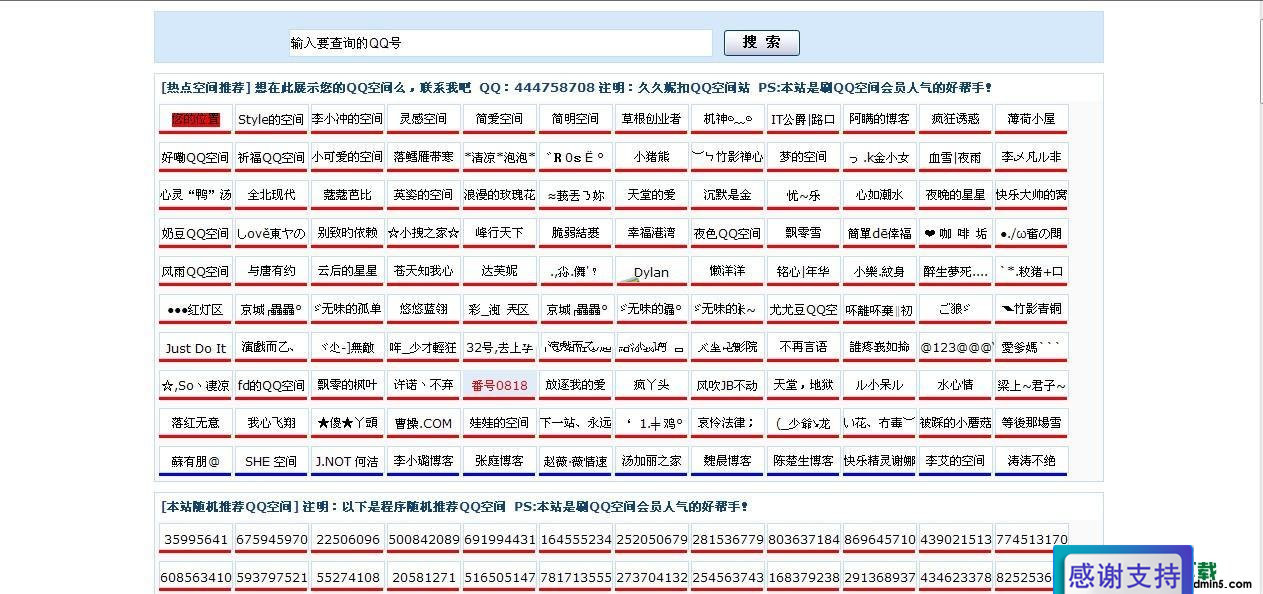Open the 水心情 link
This screenshot has width=1263, height=594.
click(955, 385)
